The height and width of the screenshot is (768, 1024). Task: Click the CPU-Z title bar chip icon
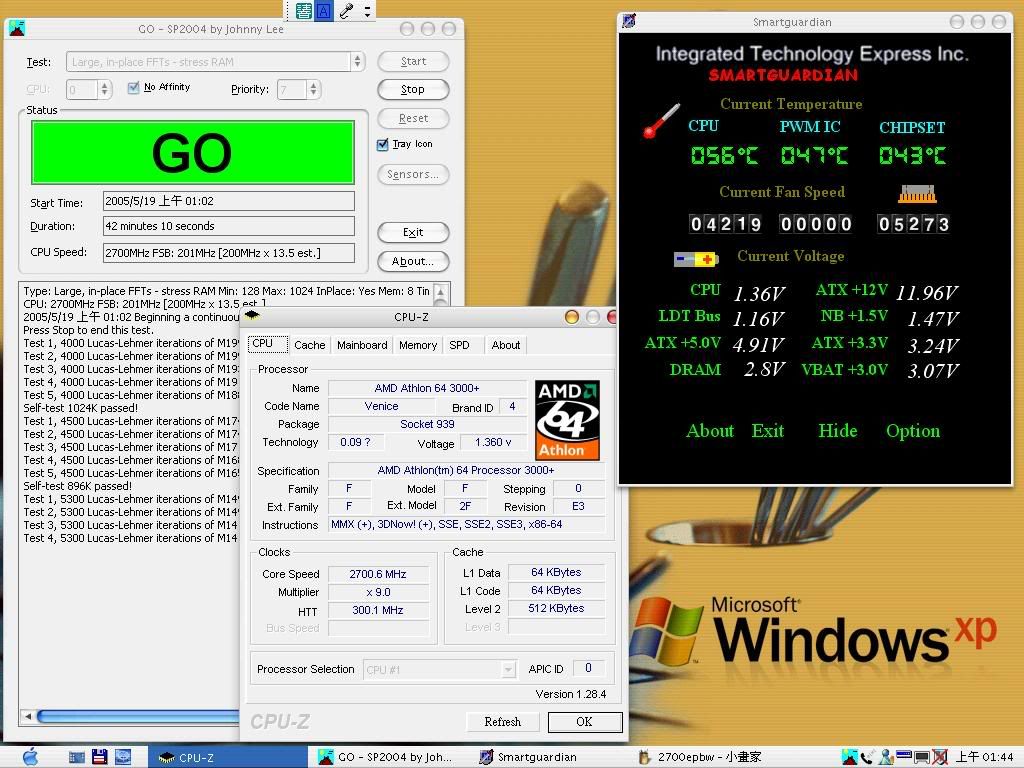point(252,316)
